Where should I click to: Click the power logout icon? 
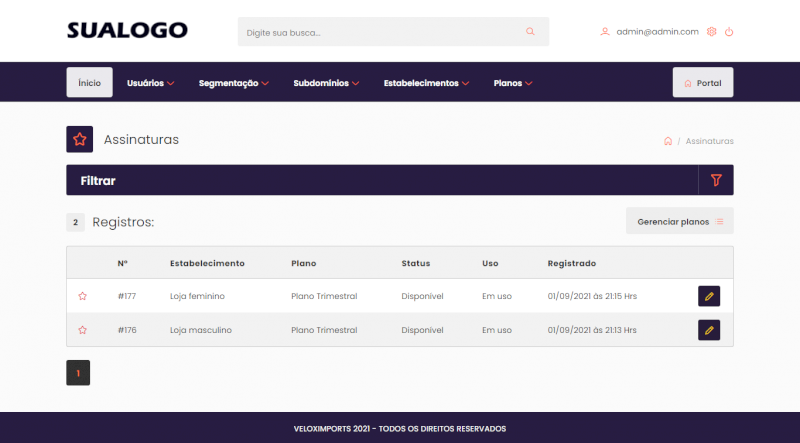(x=729, y=32)
